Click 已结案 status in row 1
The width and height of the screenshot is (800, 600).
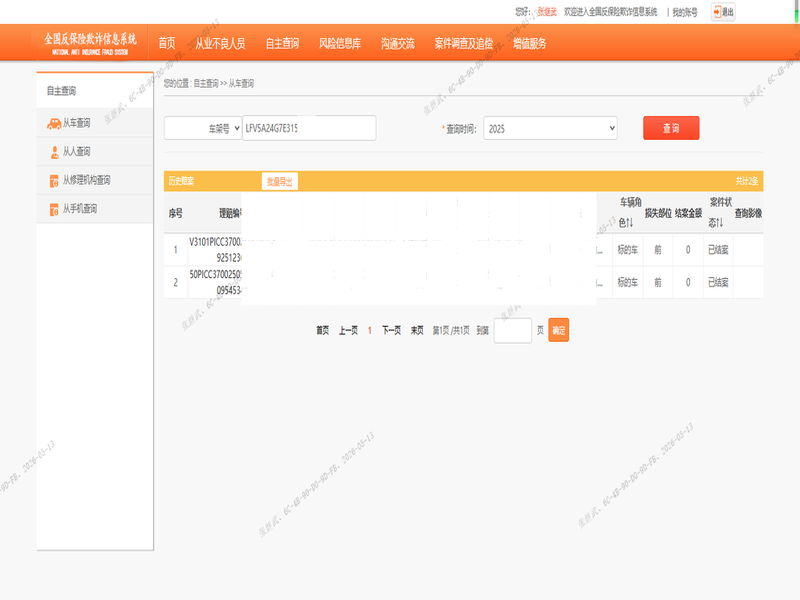pyautogui.click(x=718, y=249)
